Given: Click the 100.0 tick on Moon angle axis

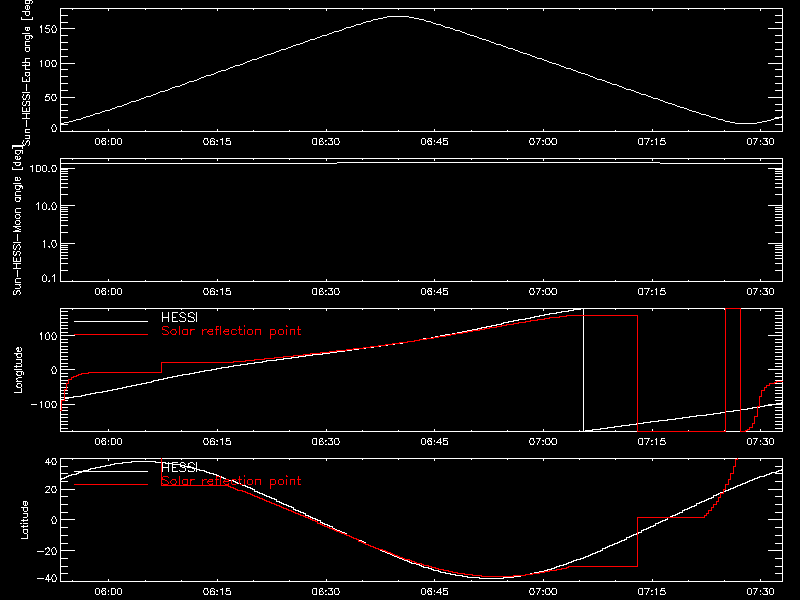Looking at the screenshot, I should tap(43, 168).
